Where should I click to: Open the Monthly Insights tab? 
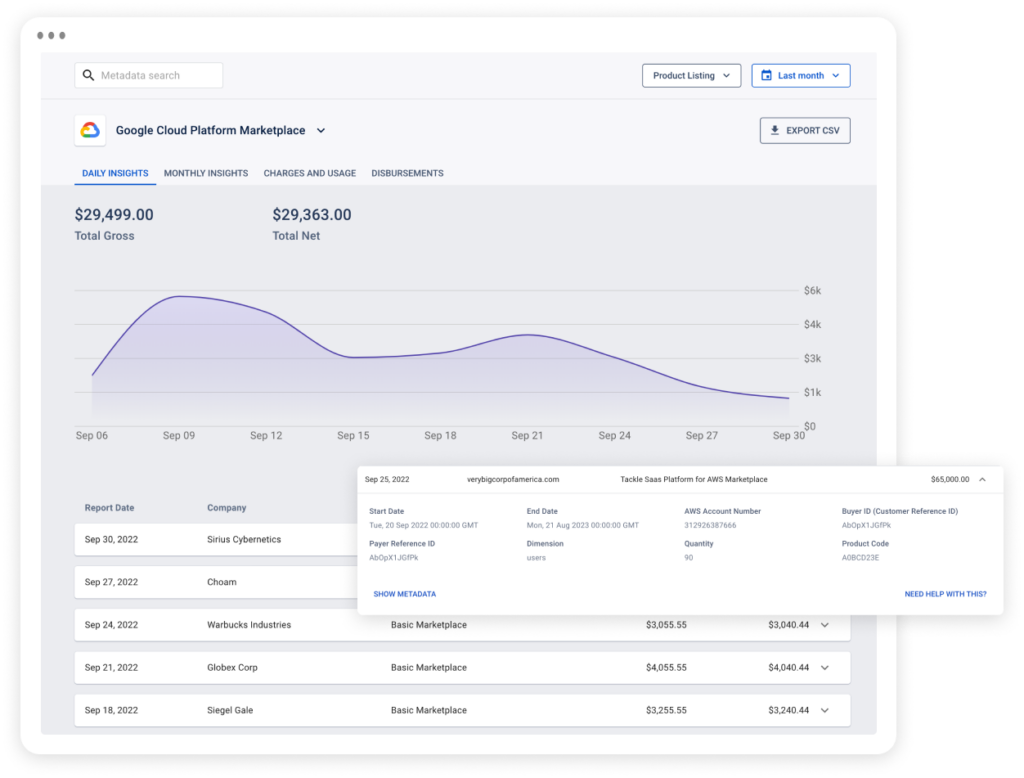click(x=206, y=173)
